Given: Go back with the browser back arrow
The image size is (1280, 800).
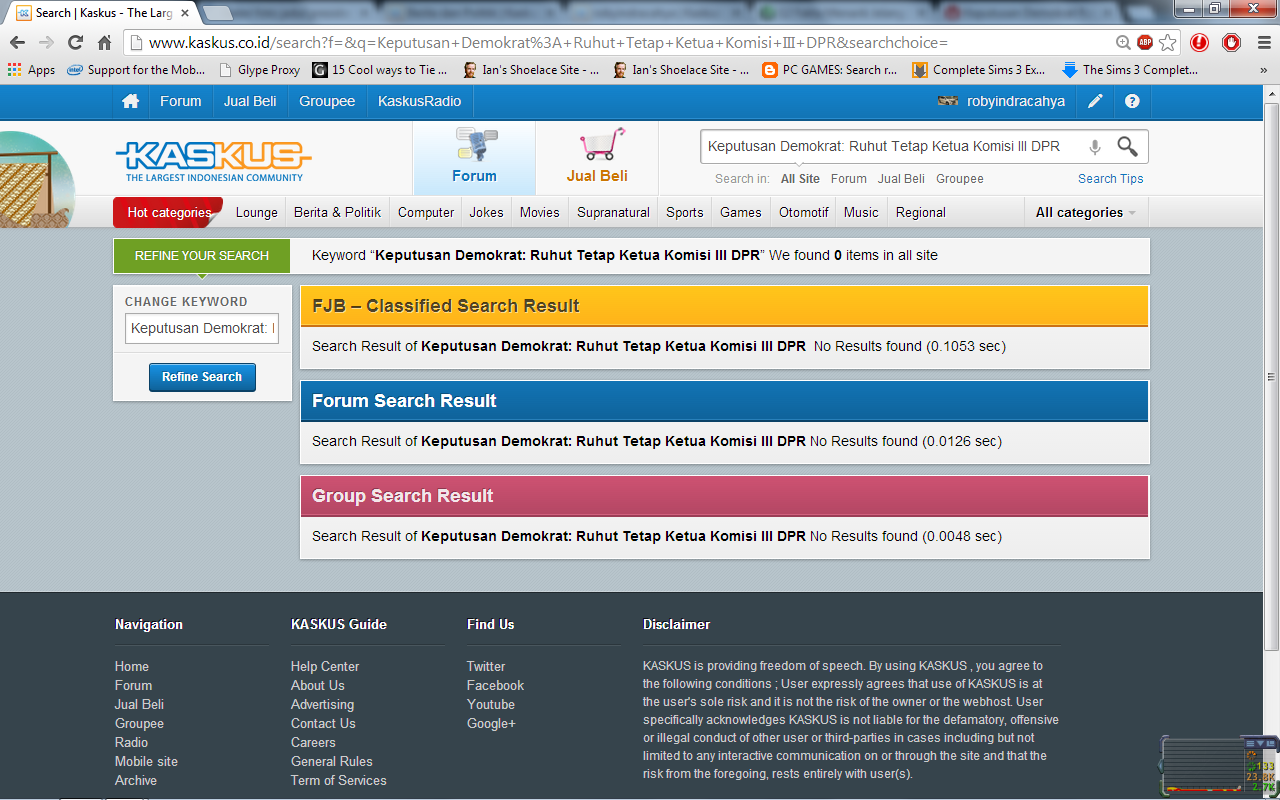Looking at the screenshot, I should (x=17, y=43).
